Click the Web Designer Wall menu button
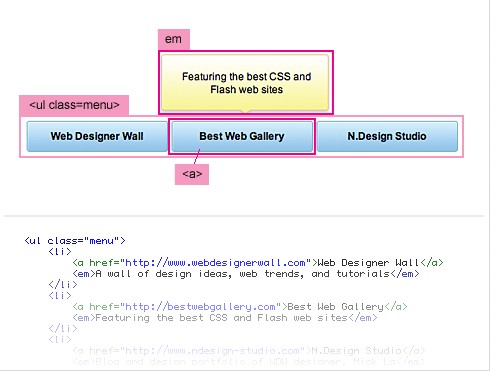 (x=97, y=136)
